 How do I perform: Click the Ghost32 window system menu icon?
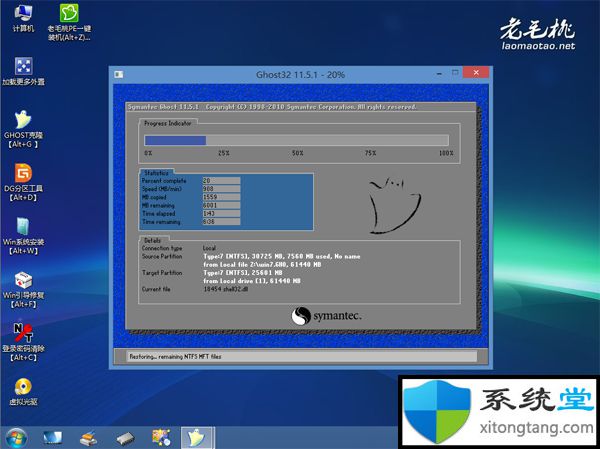[x=119, y=74]
